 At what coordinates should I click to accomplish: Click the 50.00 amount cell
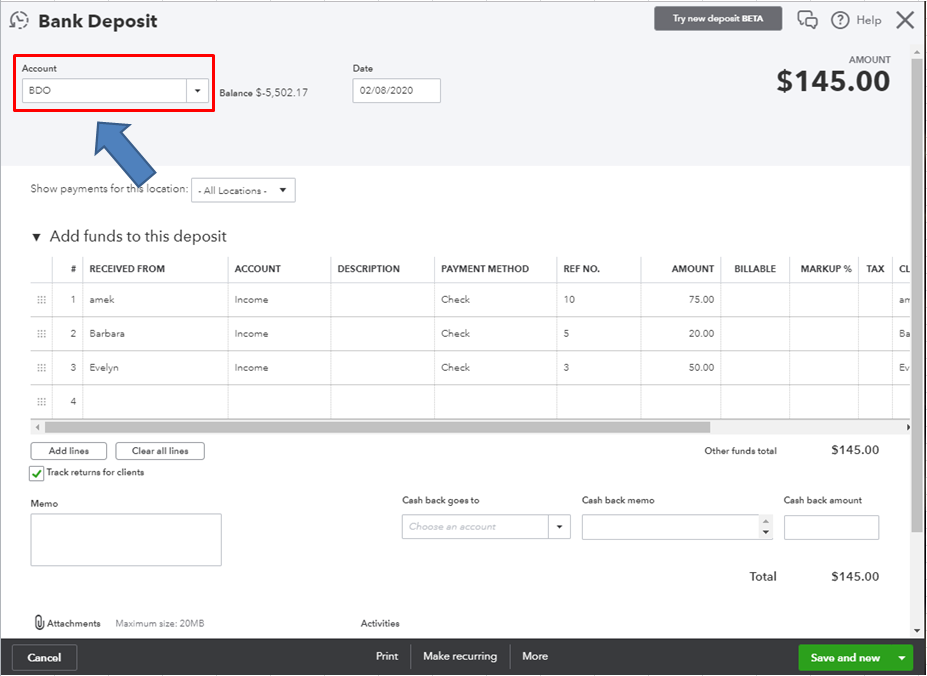[680, 367]
